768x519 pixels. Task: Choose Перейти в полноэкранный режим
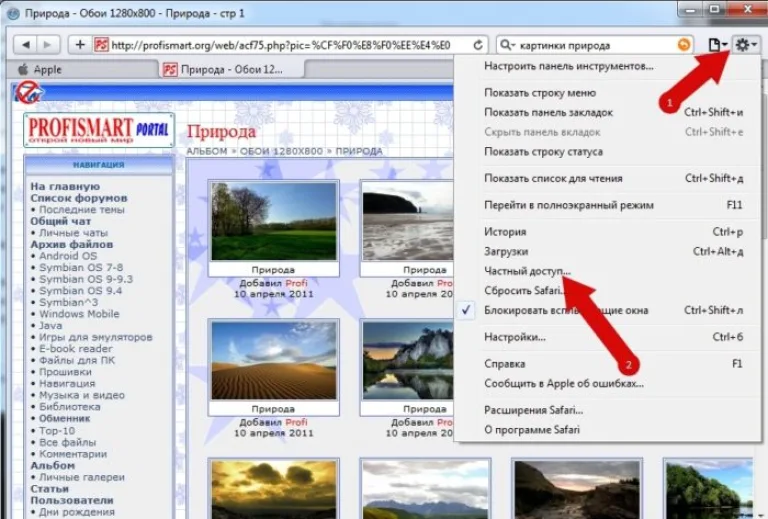pos(569,205)
